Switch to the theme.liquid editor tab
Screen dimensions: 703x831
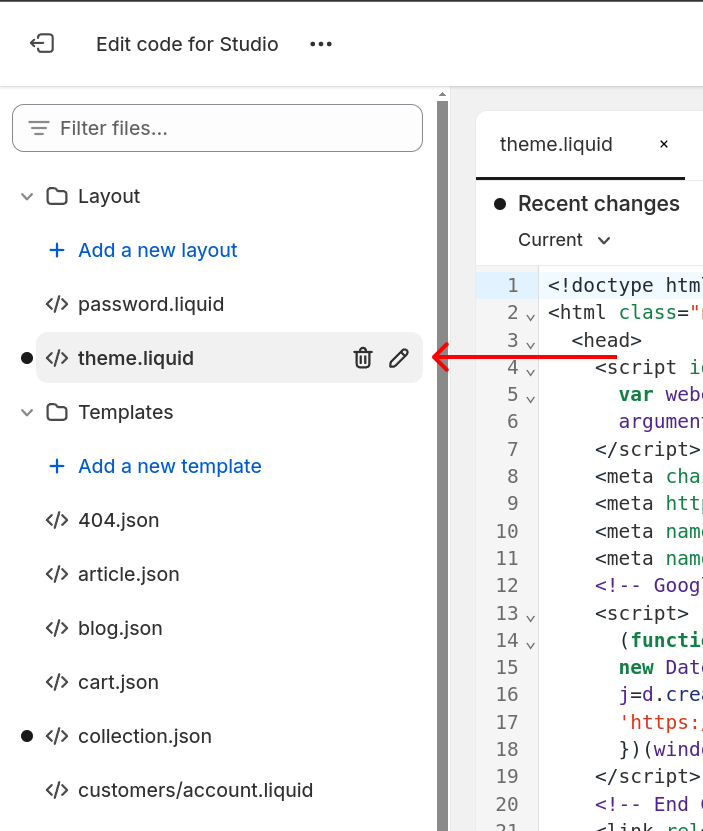[x=556, y=144]
